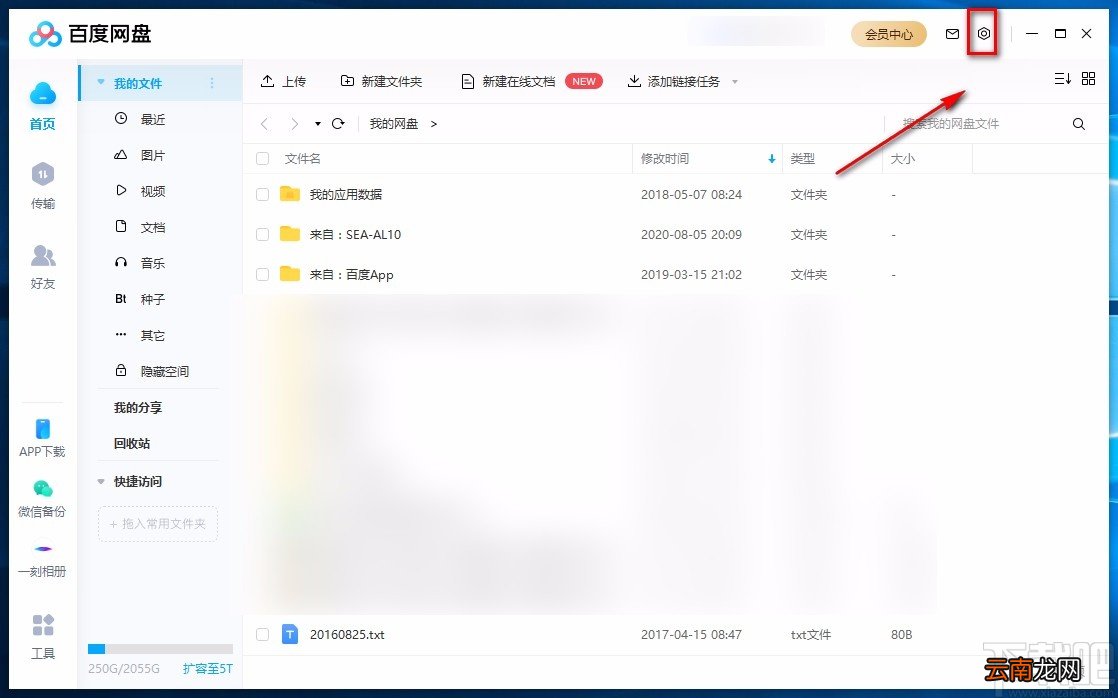Click the 文件名 column header
Screen dimensions: 1118x698
(x=302, y=158)
